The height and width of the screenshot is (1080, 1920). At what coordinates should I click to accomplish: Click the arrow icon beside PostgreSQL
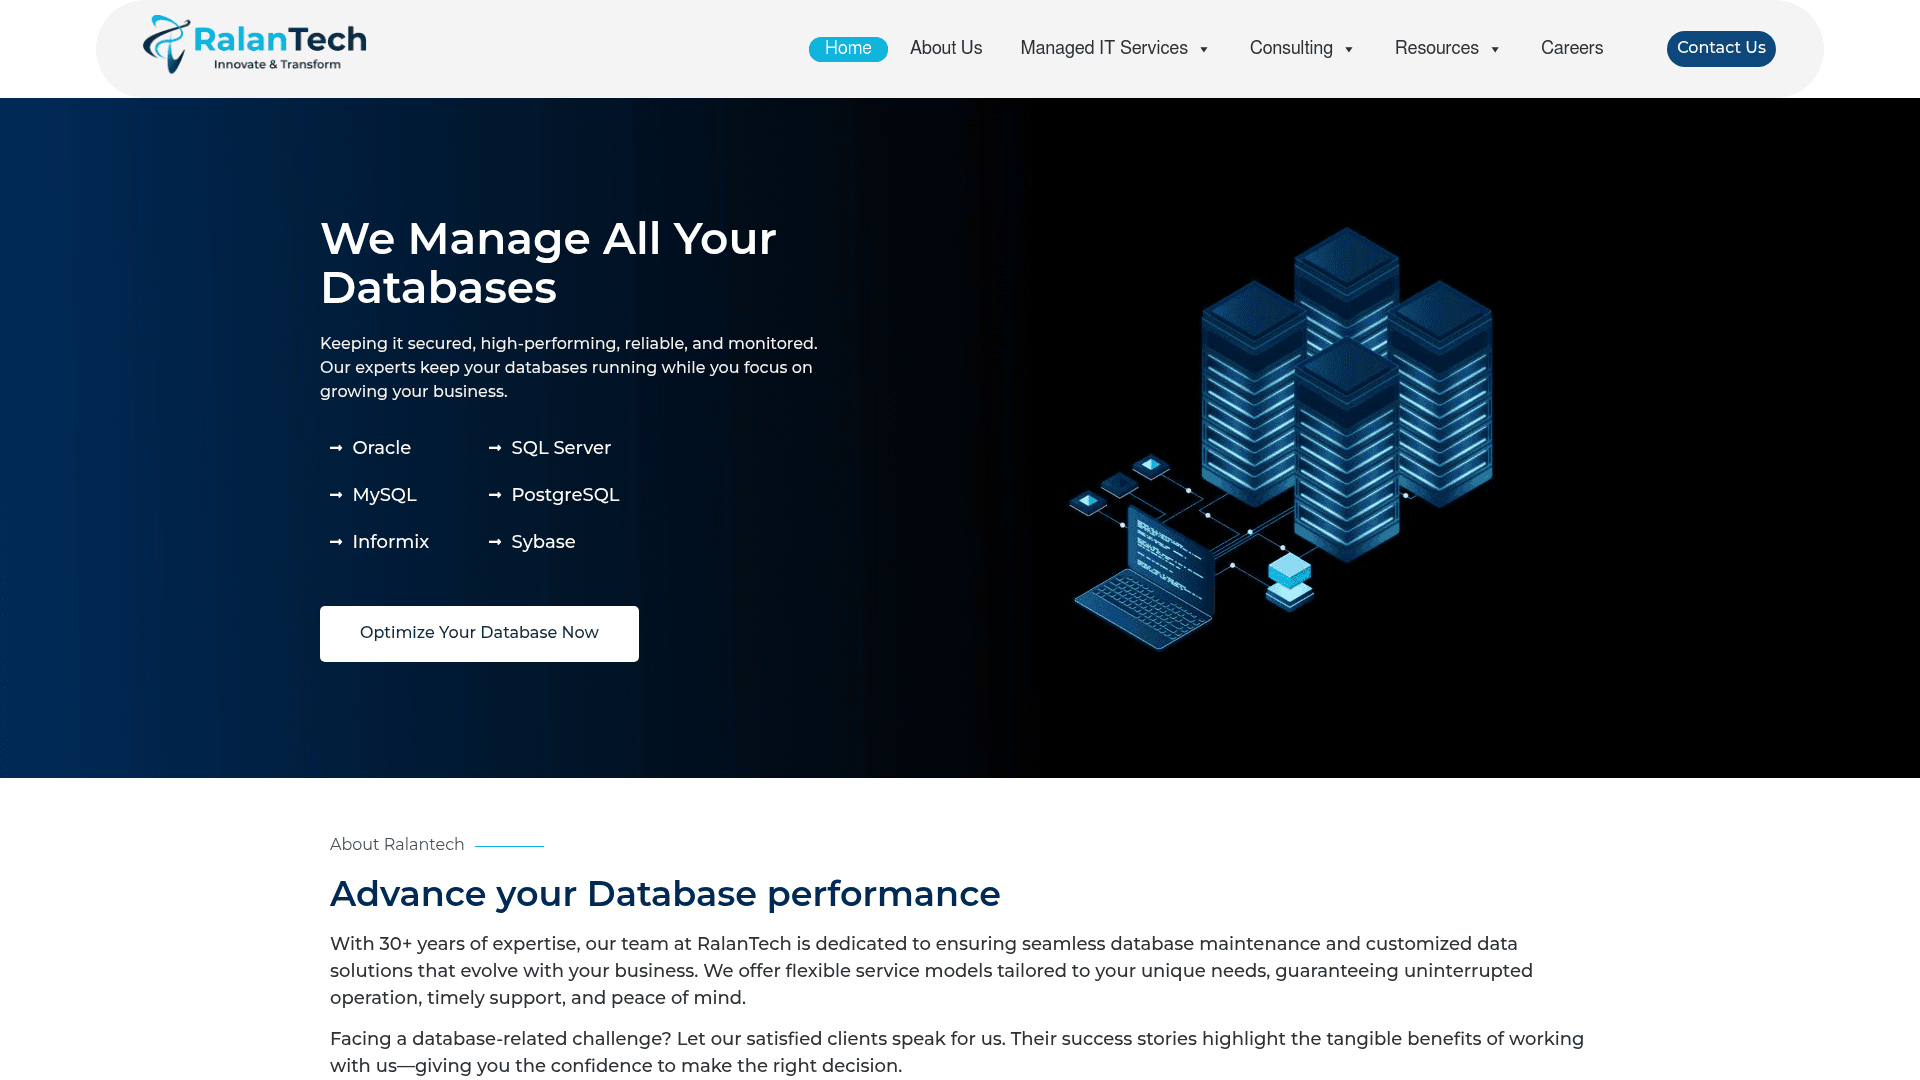(496, 495)
